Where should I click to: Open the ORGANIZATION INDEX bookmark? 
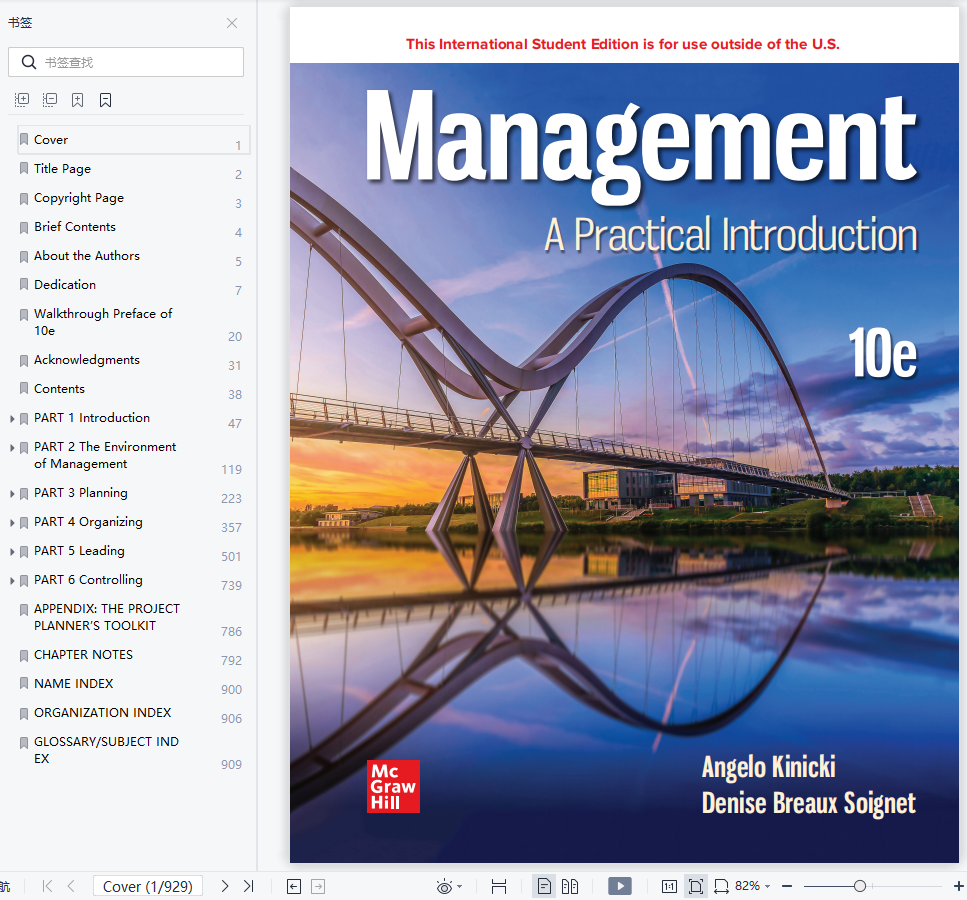(x=102, y=713)
